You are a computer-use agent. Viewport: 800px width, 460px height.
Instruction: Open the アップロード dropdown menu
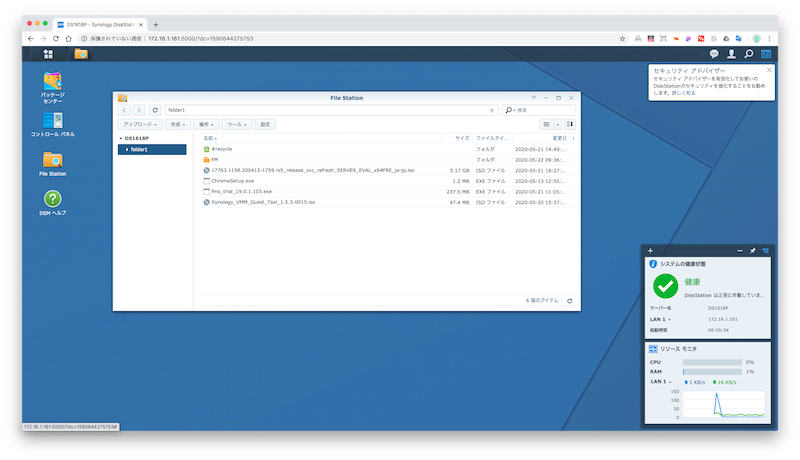point(140,124)
